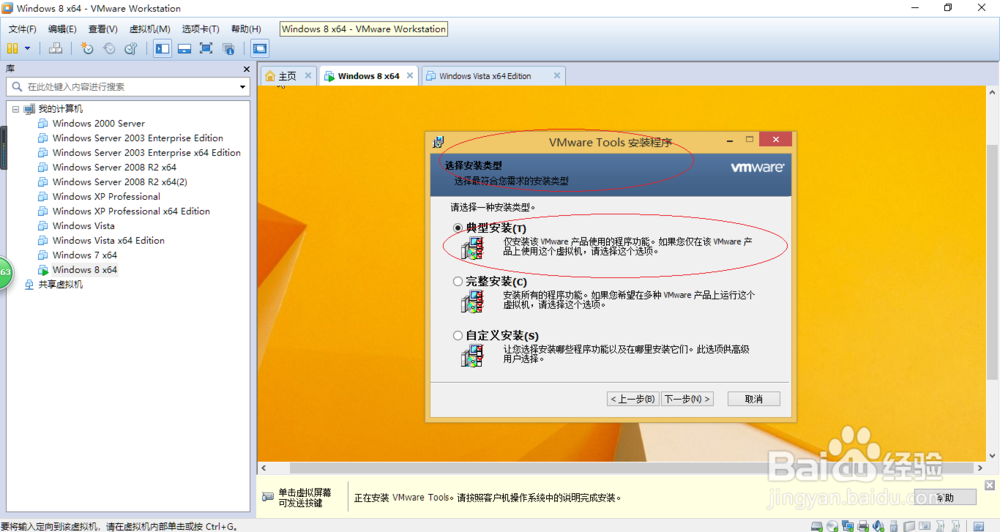The image size is (1000, 532).
Task: Select Windows Server 2008 R2 x64(2)
Action: (120, 182)
